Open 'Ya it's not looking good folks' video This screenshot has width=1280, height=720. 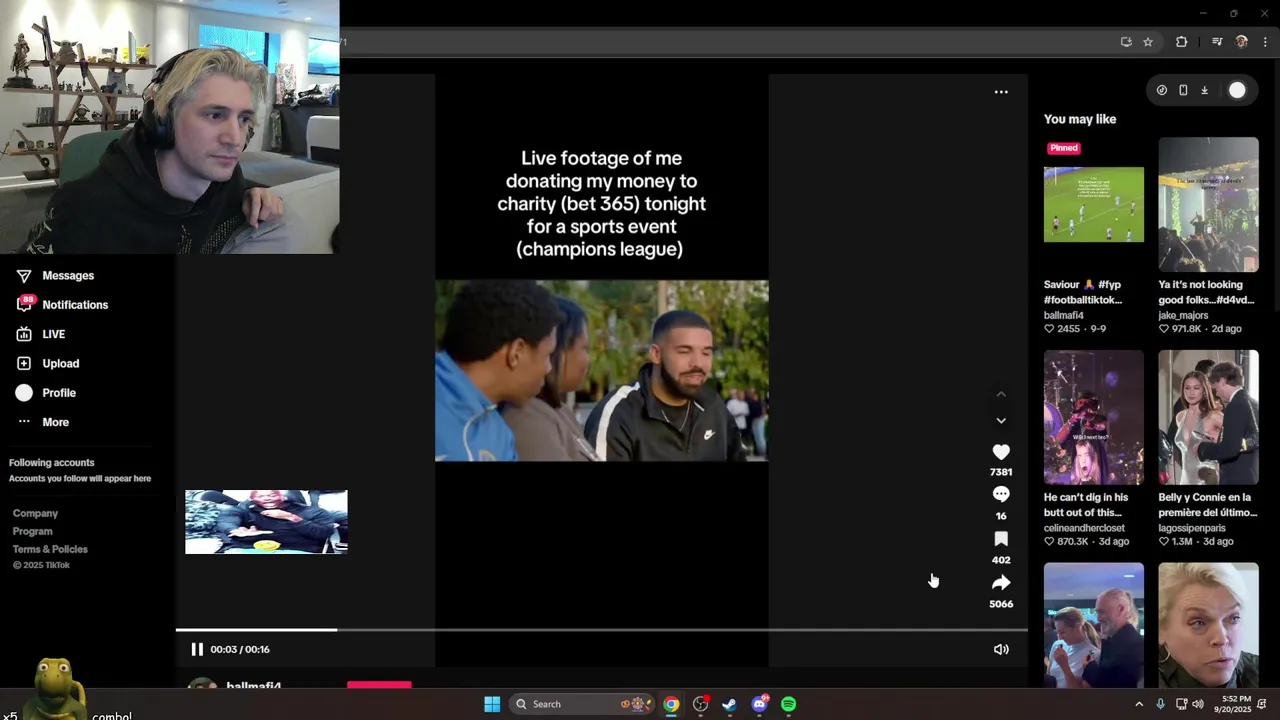[x=1208, y=204]
